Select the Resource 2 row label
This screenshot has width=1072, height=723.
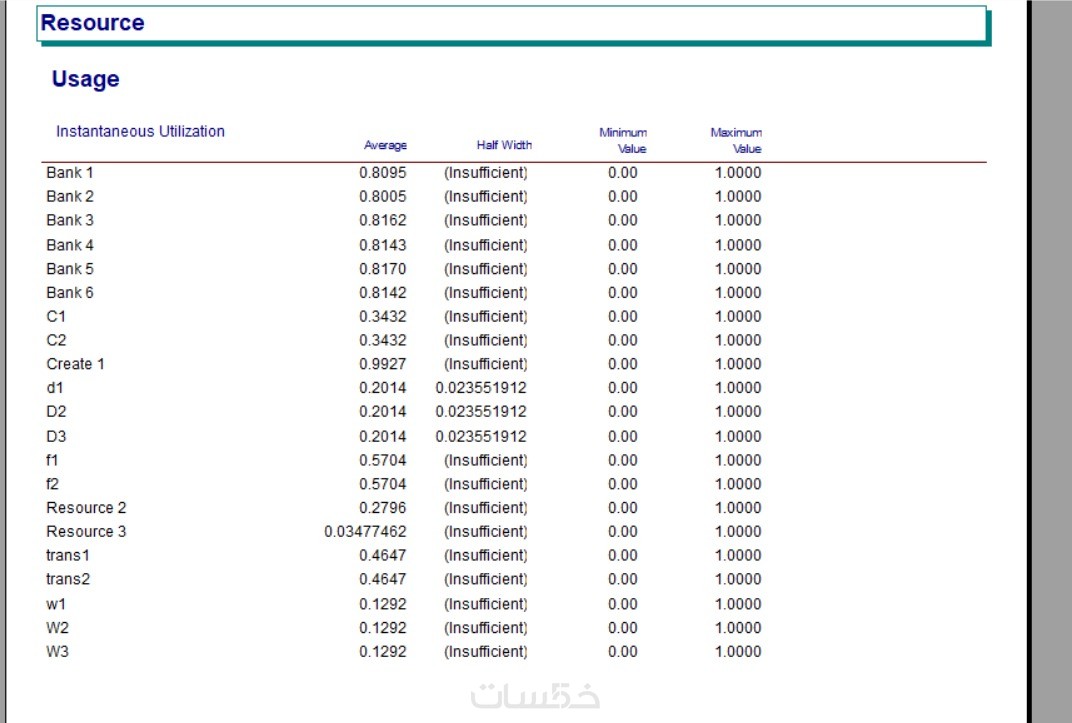pos(86,508)
